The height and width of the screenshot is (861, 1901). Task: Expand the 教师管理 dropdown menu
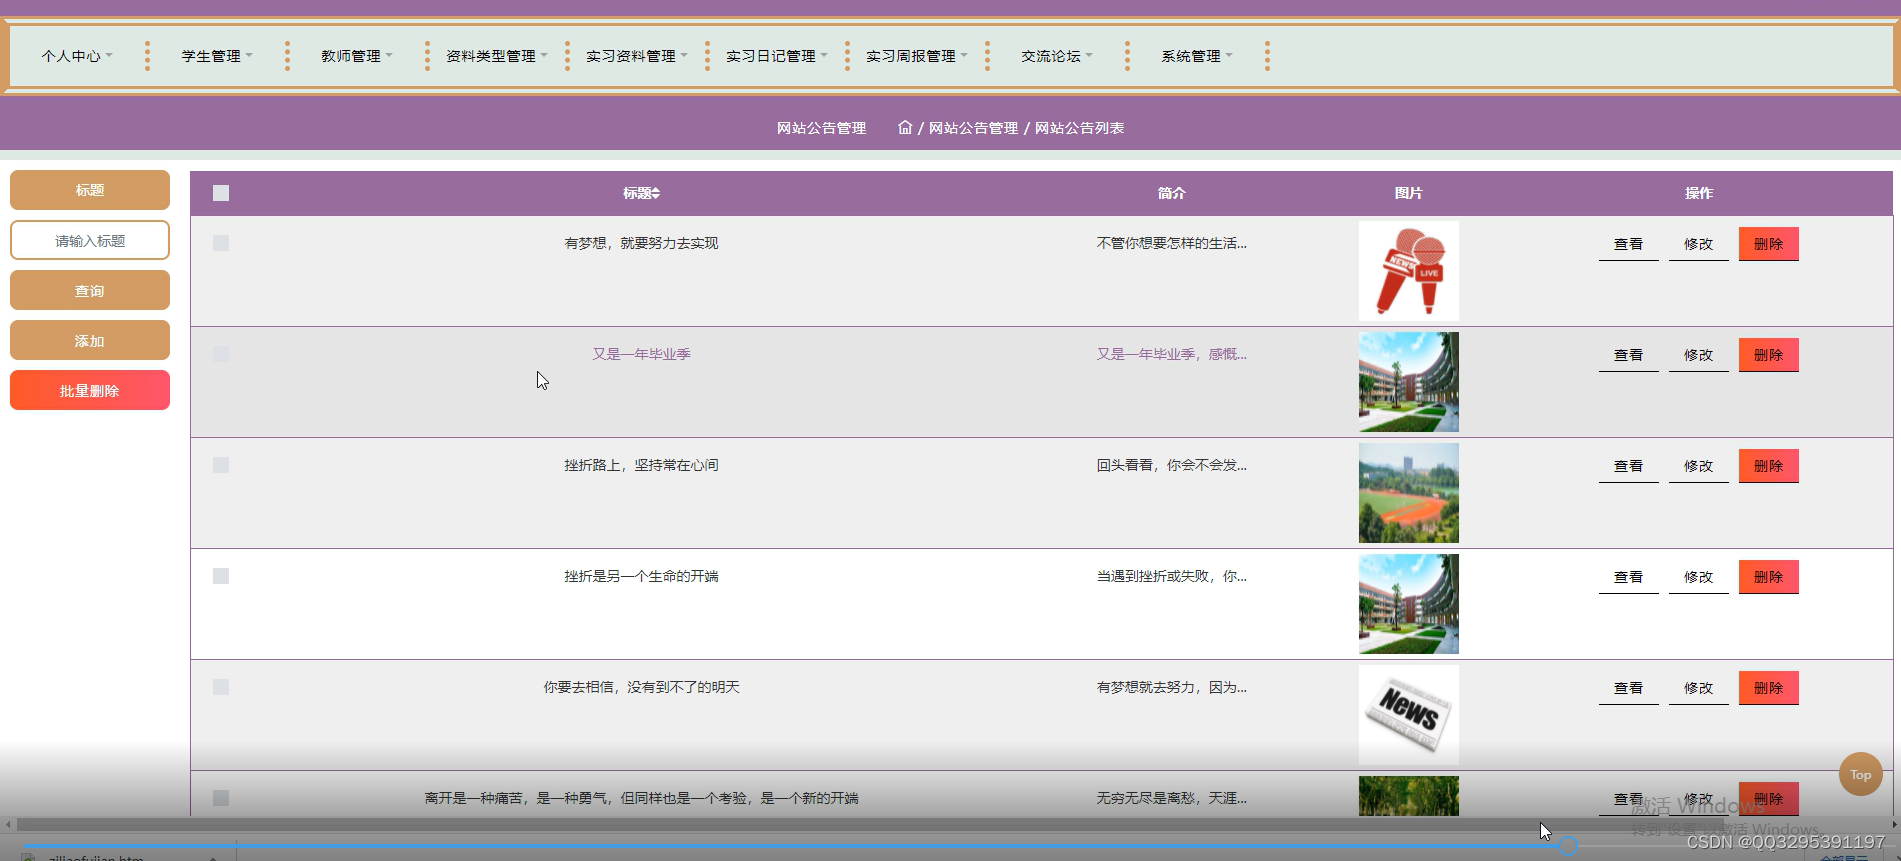click(x=357, y=56)
